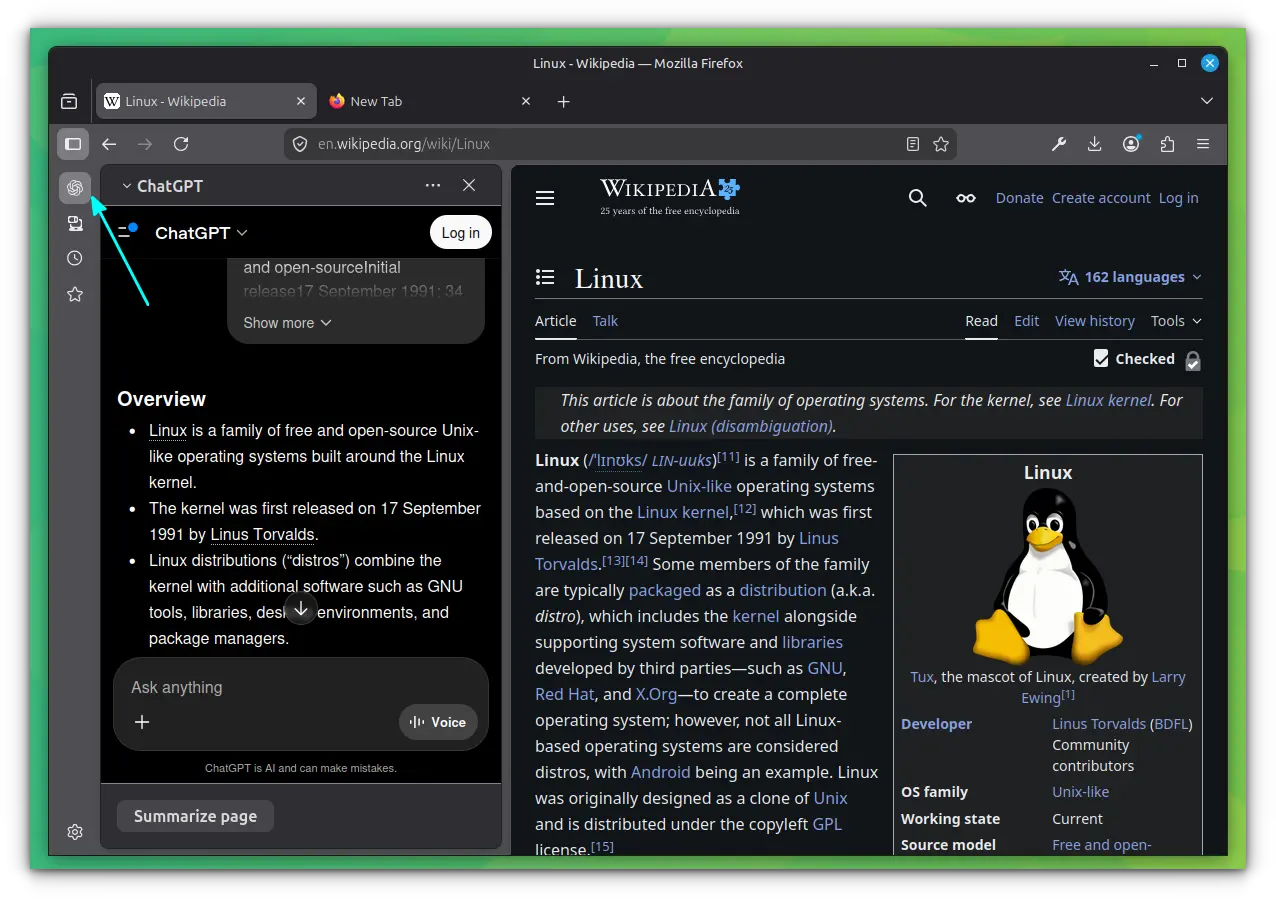Image resolution: width=1276 pixels, height=901 pixels.
Task: Go back one page
Action: [x=109, y=144]
